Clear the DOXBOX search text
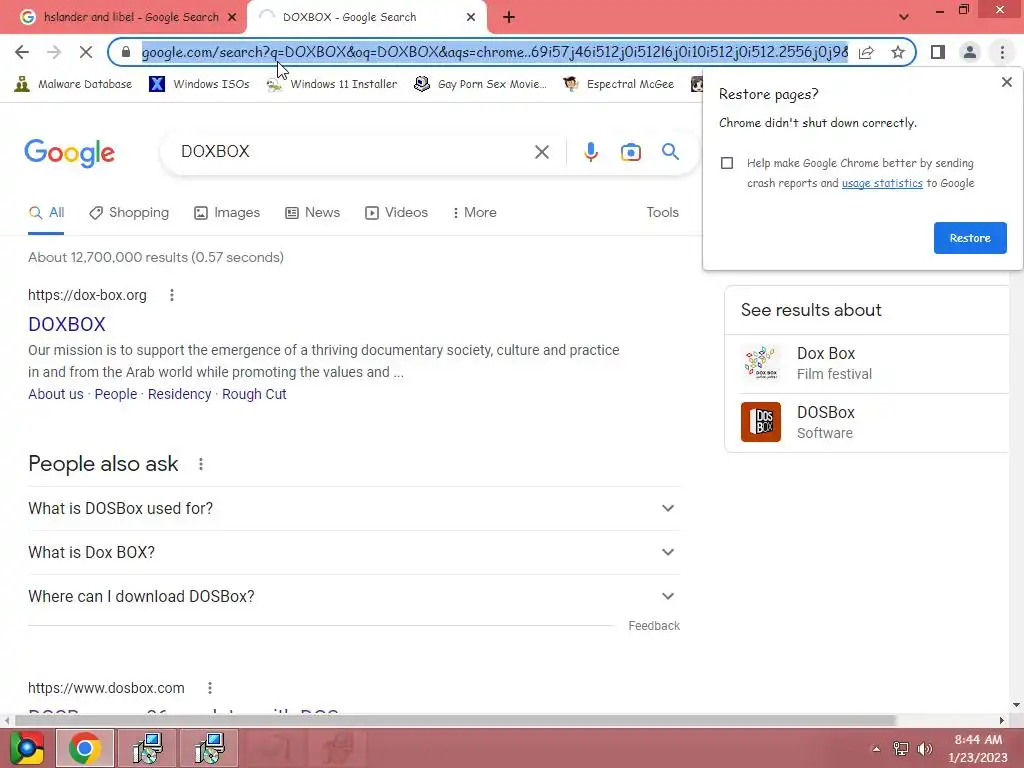 tap(541, 152)
